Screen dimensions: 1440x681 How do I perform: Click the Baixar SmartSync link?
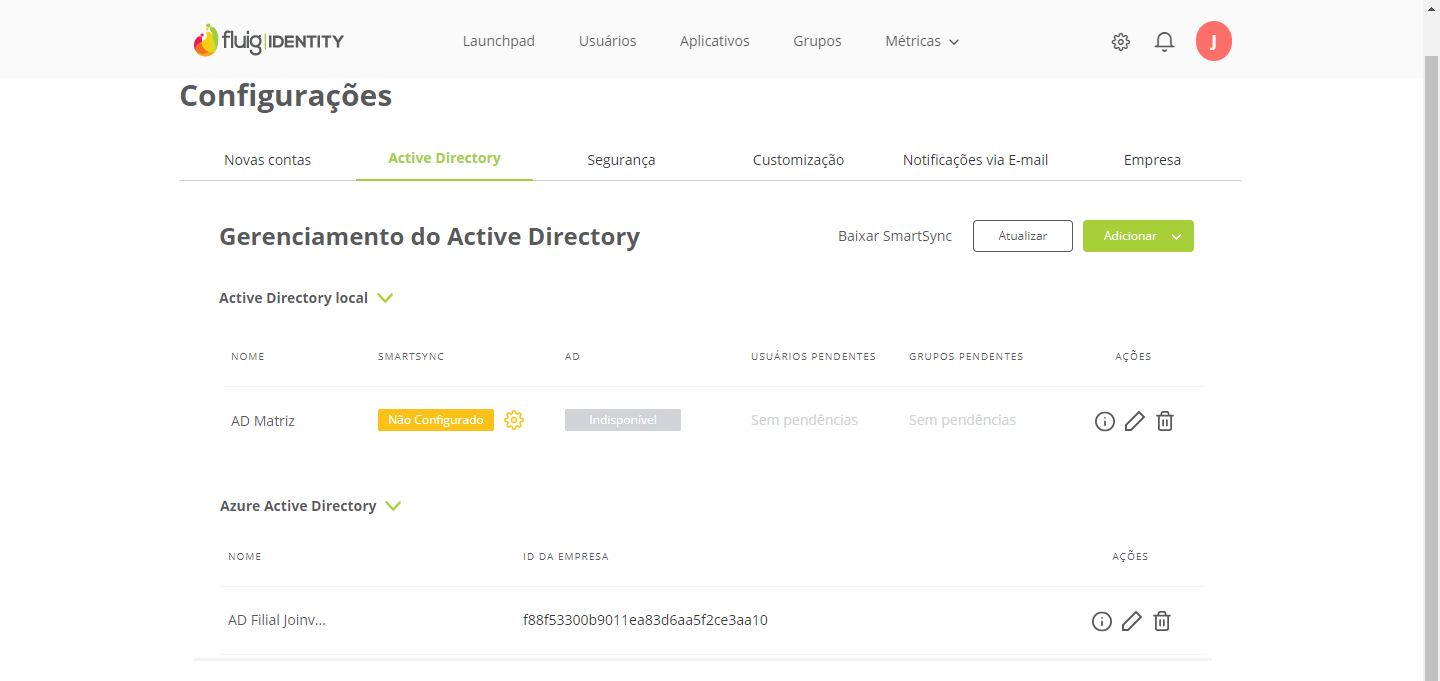895,236
